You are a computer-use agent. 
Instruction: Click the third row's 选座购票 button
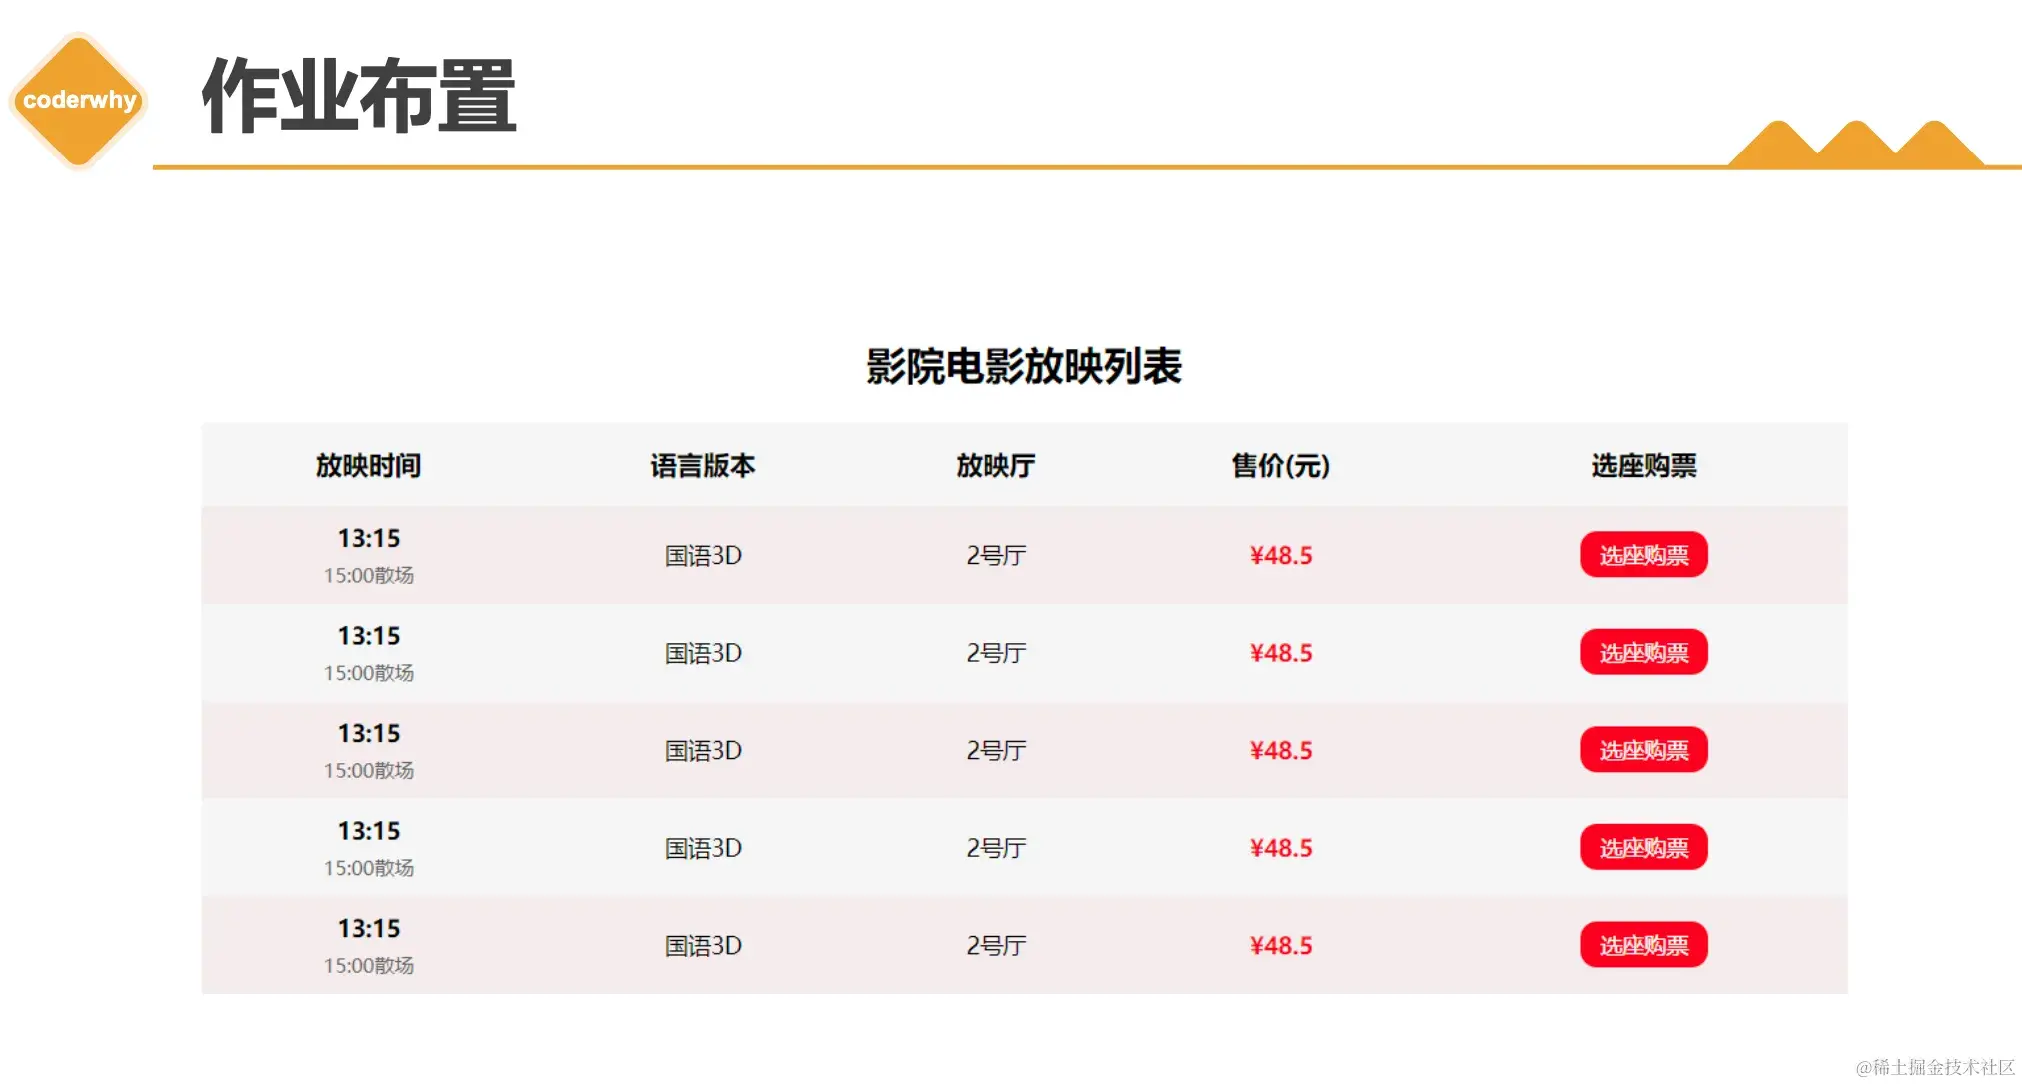point(1643,750)
